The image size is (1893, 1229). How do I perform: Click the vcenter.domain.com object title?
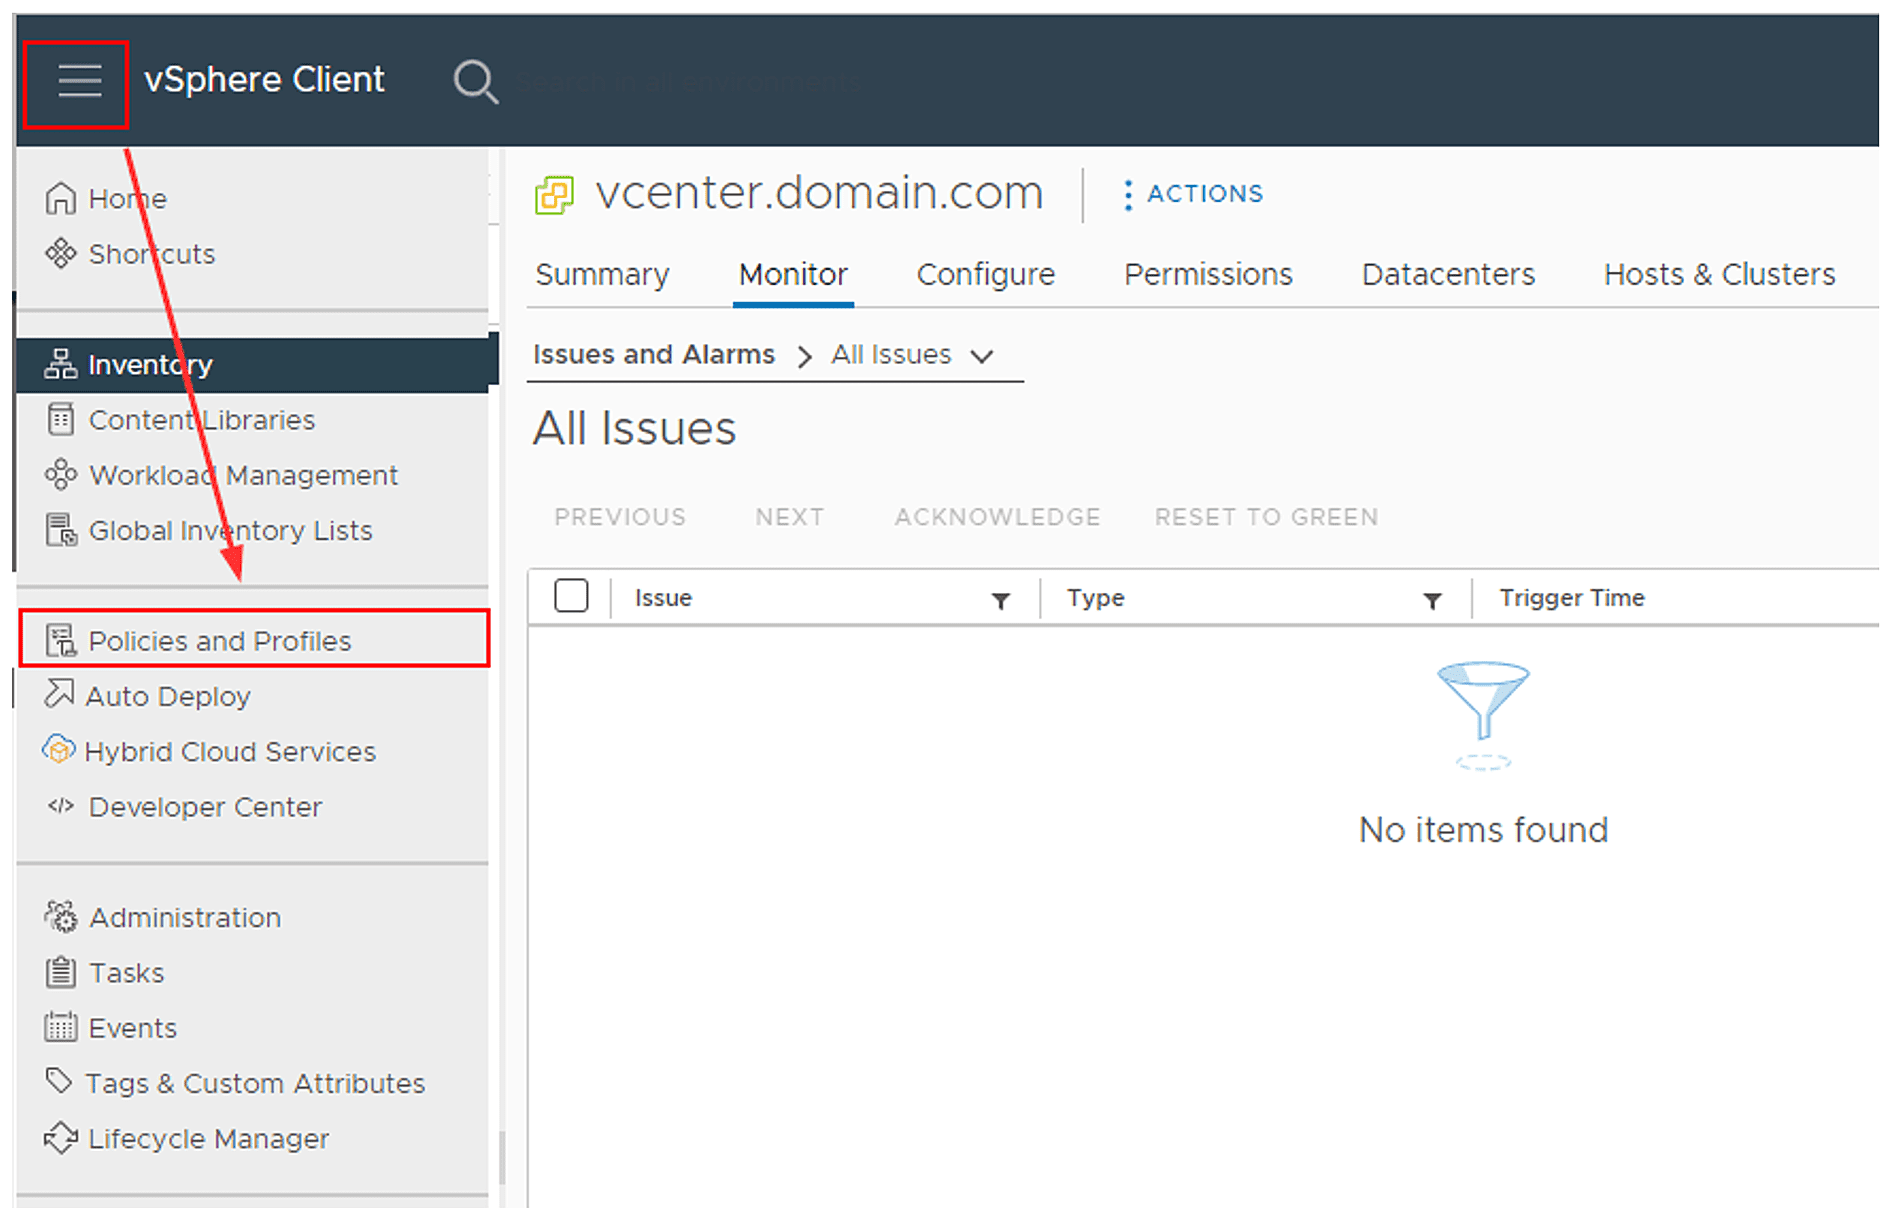[819, 192]
